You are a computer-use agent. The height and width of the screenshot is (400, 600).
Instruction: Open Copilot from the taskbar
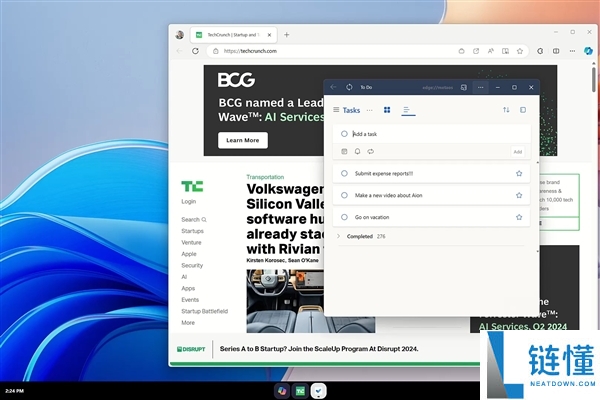click(282, 391)
